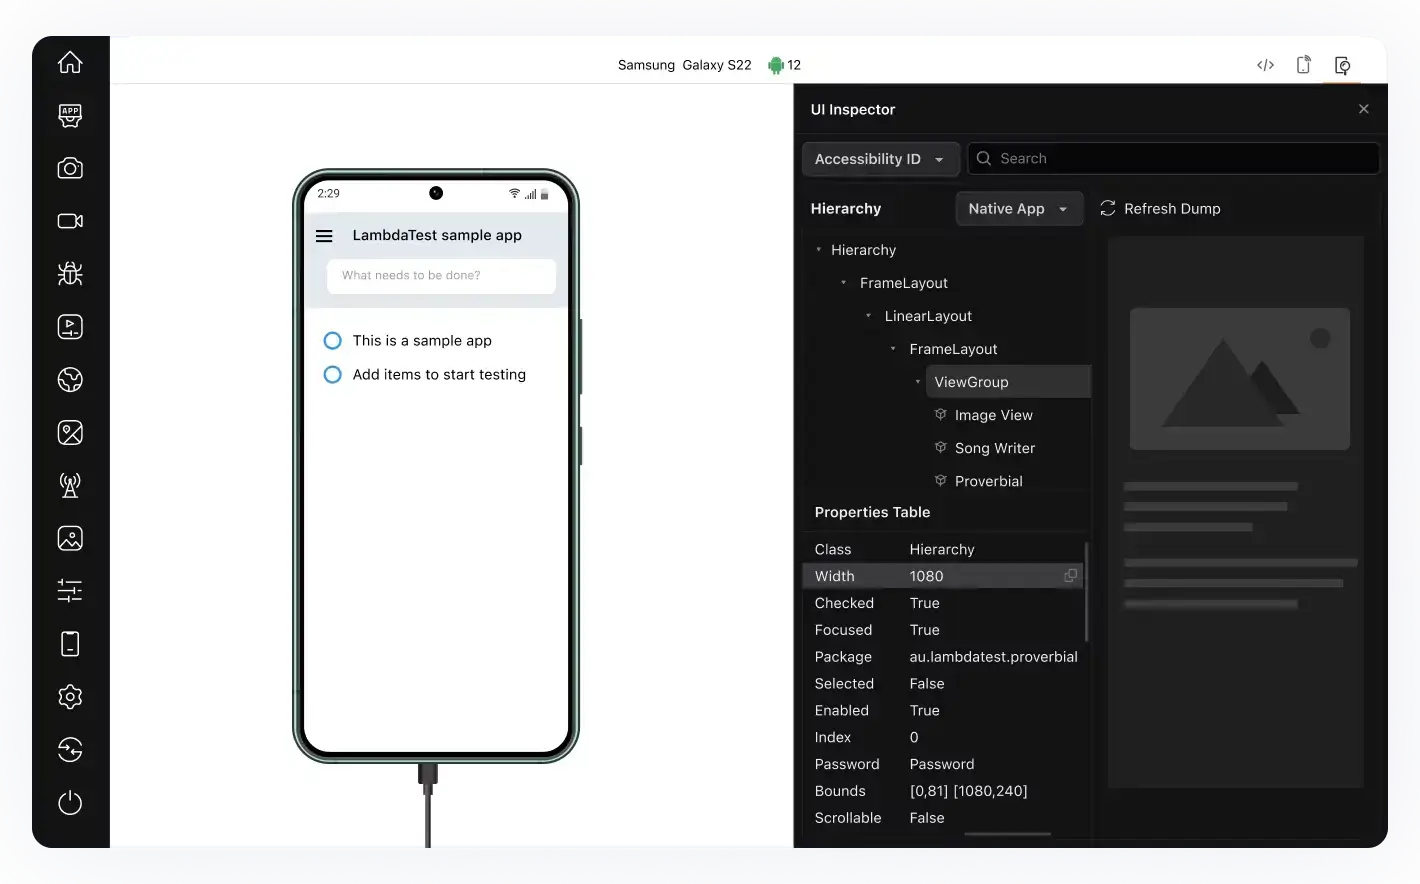Switch device using the sync icon
The height and width of the screenshot is (884, 1420).
click(70, 750)
